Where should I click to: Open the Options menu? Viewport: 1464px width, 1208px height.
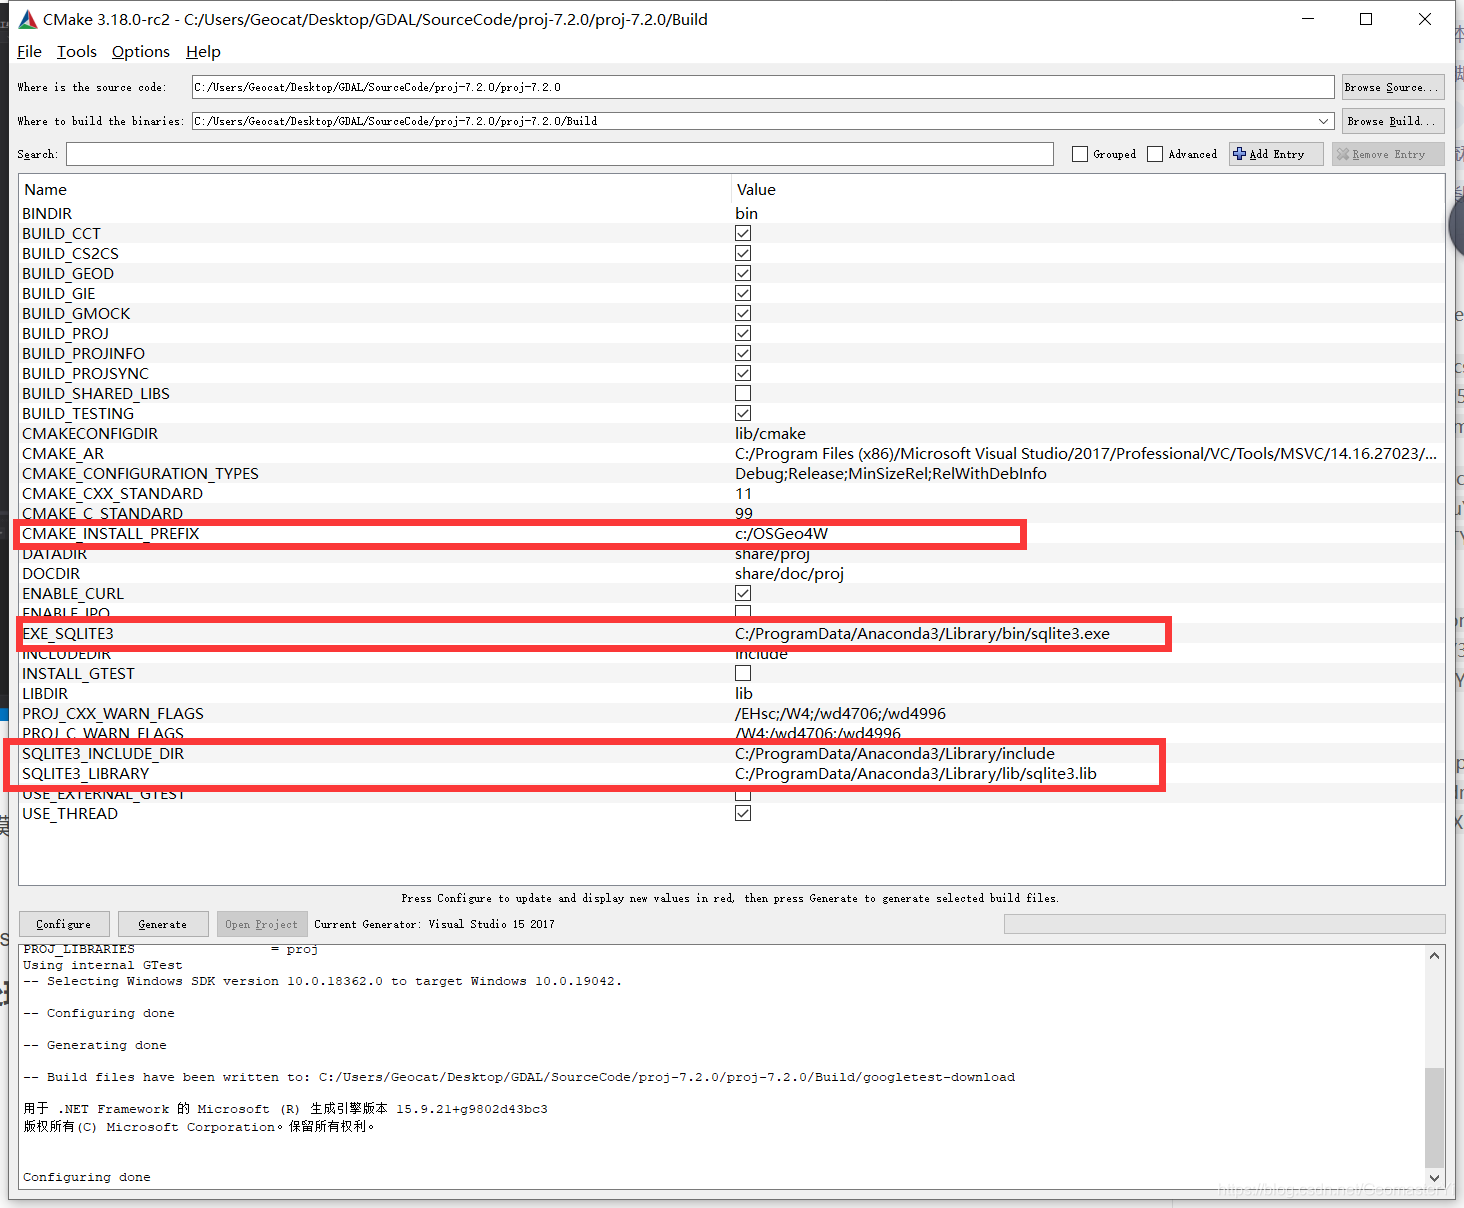(x=141, y=52)
